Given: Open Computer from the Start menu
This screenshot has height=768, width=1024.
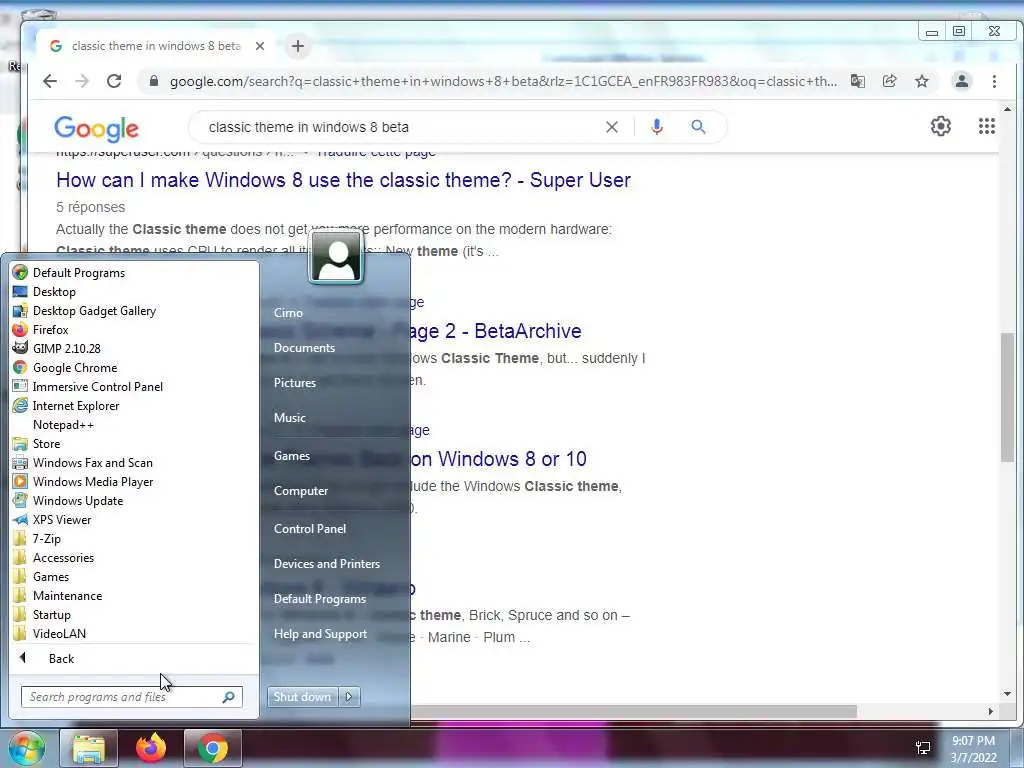Looking at the screenshot, I should point(300,491).
